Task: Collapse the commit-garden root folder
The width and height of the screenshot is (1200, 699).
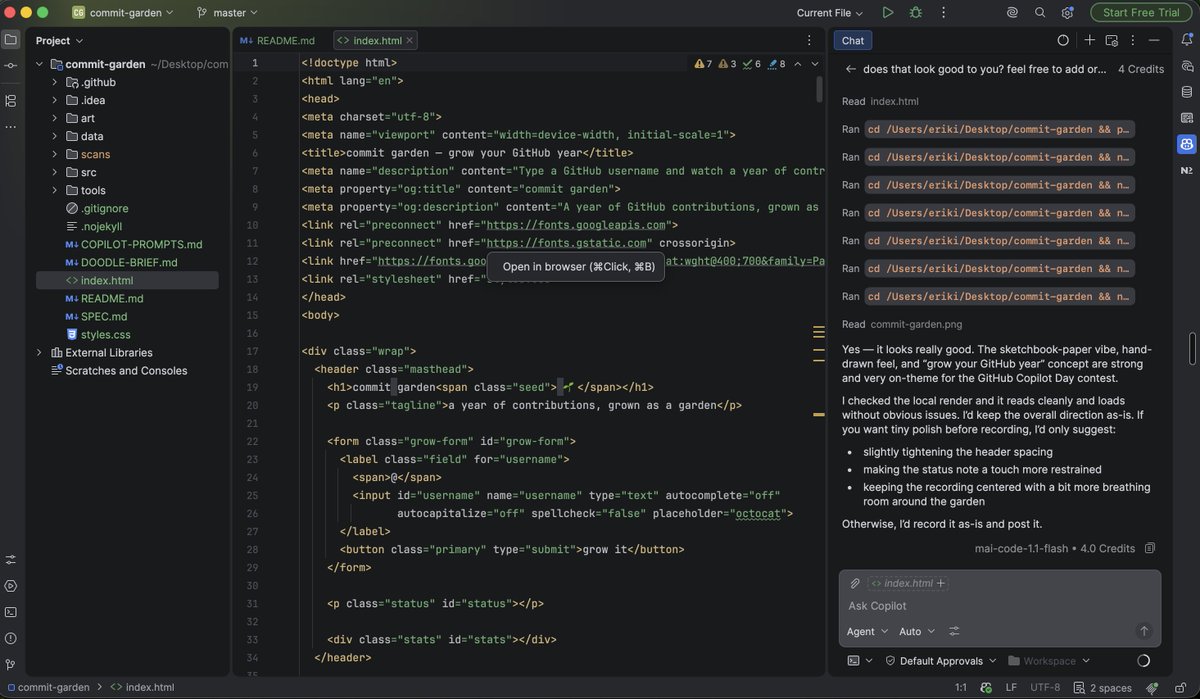Action: (39, 64)
